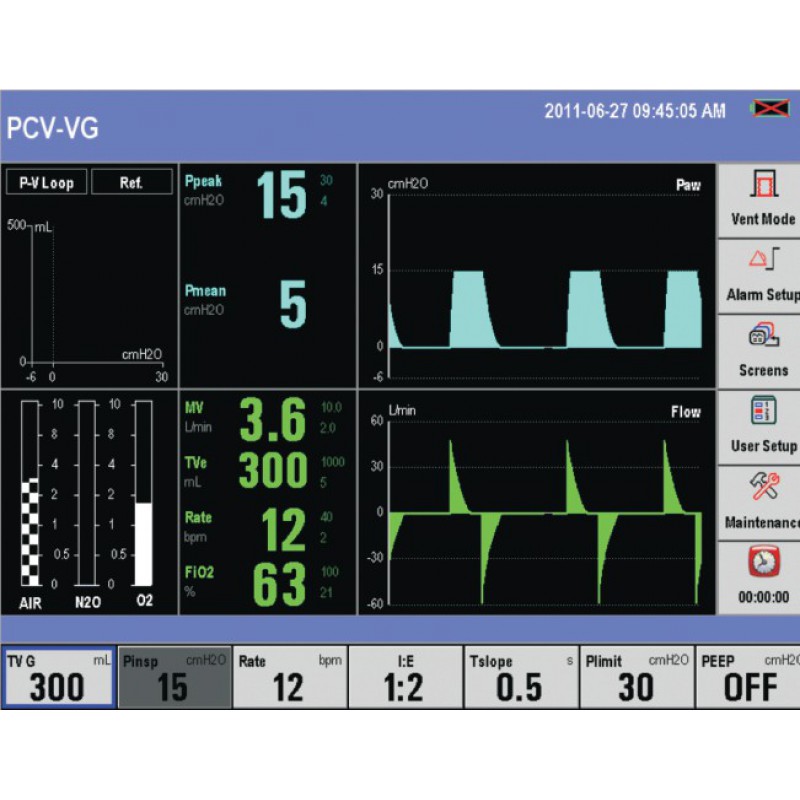Click the Ref. button
800x800 pixels.
tap(132, 182)
